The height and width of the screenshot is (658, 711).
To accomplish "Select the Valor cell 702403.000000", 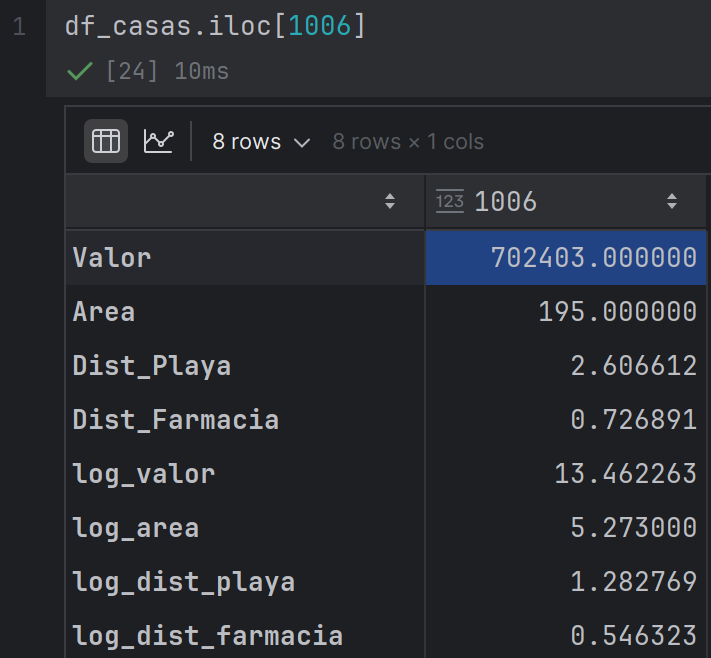I will point(565,258).
